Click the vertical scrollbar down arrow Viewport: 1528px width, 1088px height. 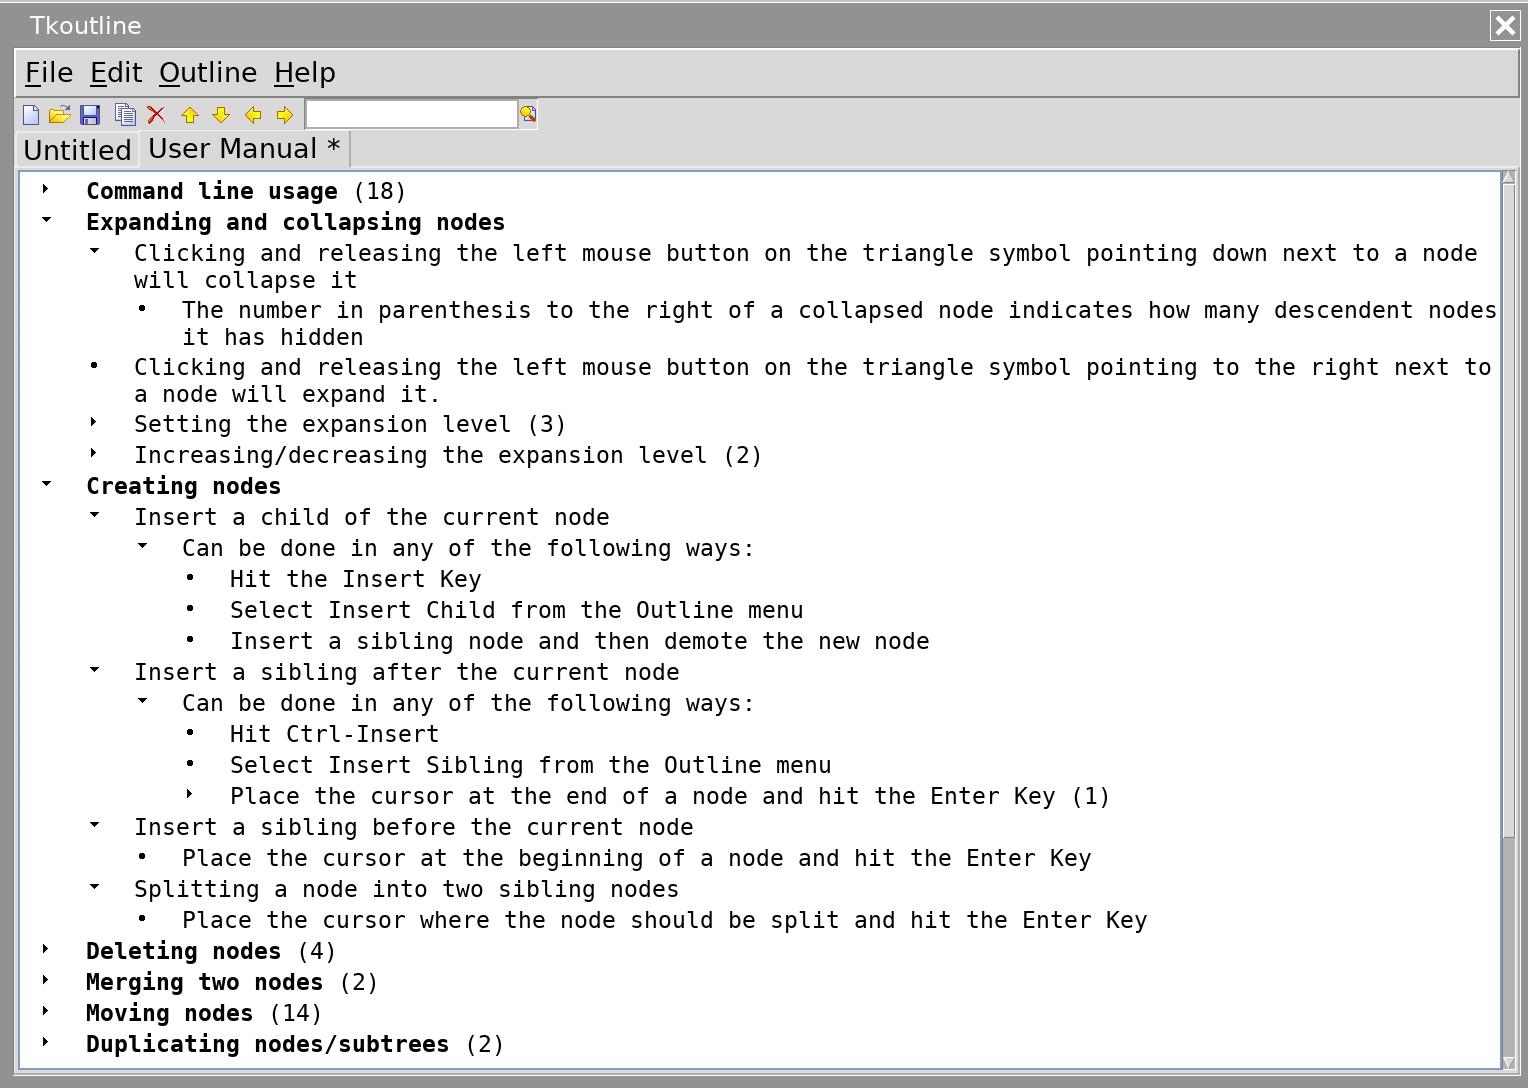coord(1509,1062)
